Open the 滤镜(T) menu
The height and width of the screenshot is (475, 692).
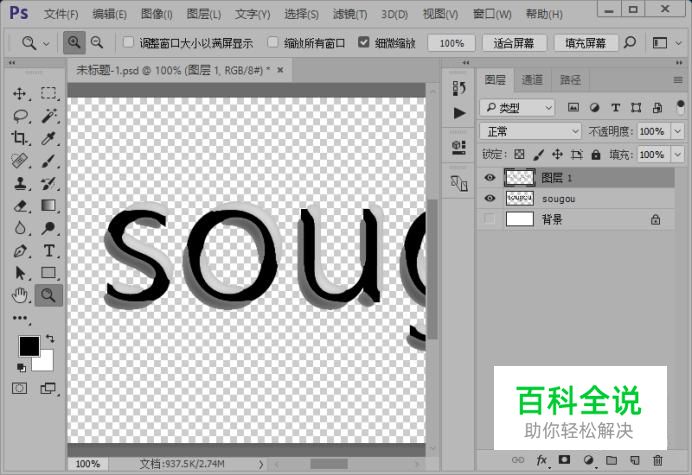click(x=350, y=14)
